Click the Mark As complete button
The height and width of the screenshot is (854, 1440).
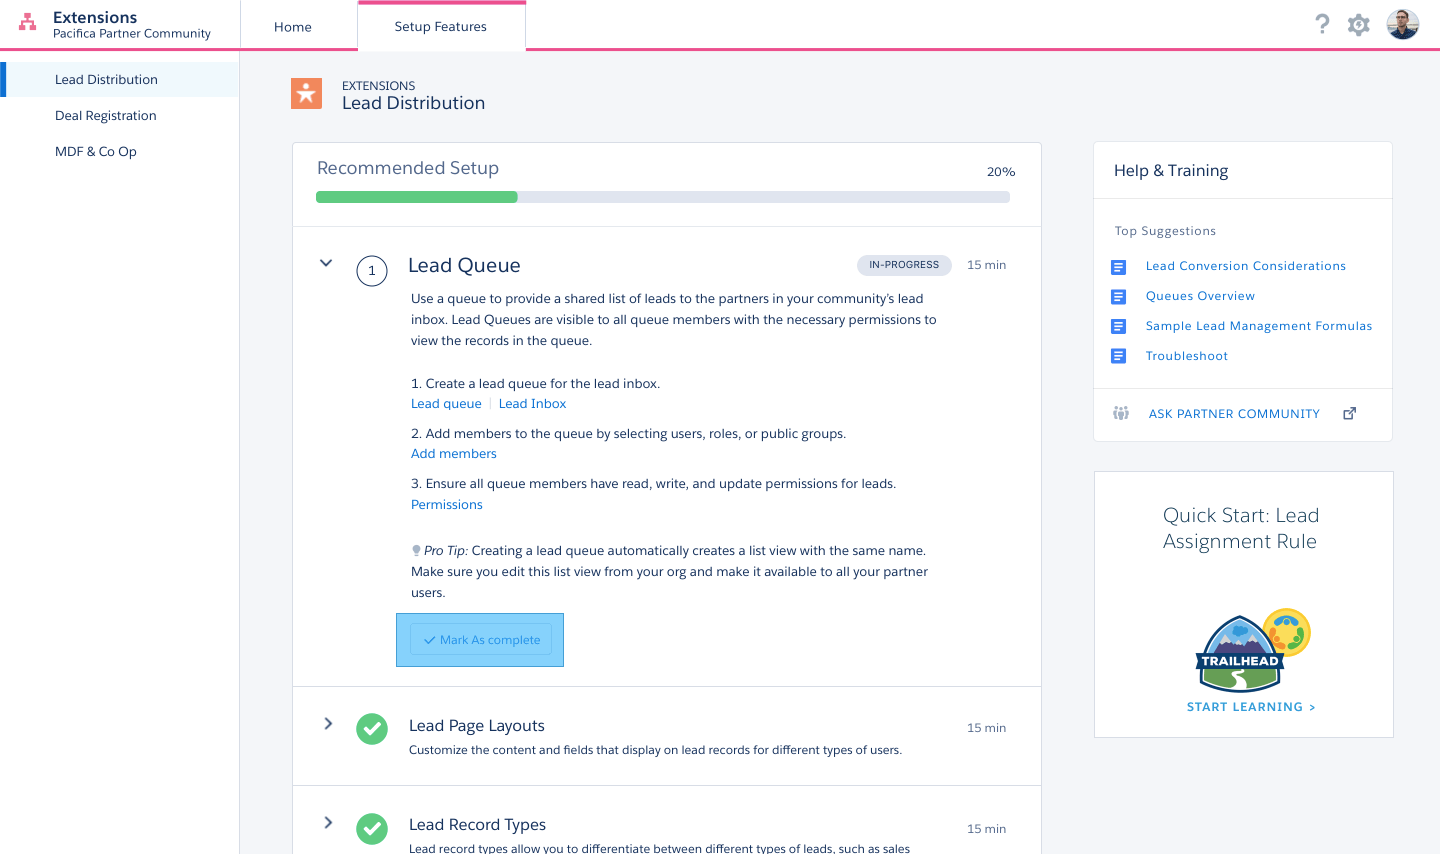coord(481,640)
